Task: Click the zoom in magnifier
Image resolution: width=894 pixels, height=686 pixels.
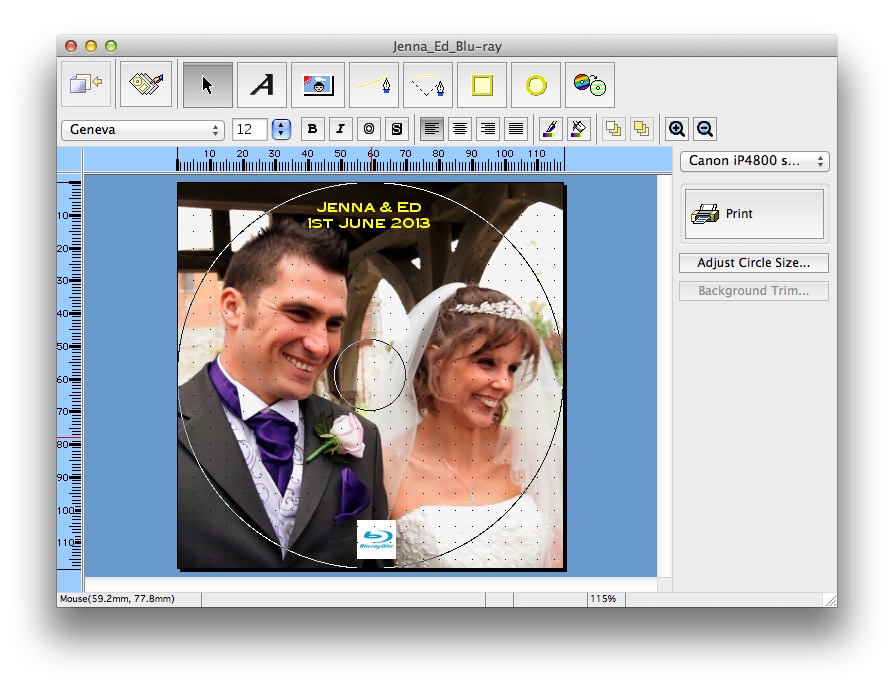Action: [677, 129]
